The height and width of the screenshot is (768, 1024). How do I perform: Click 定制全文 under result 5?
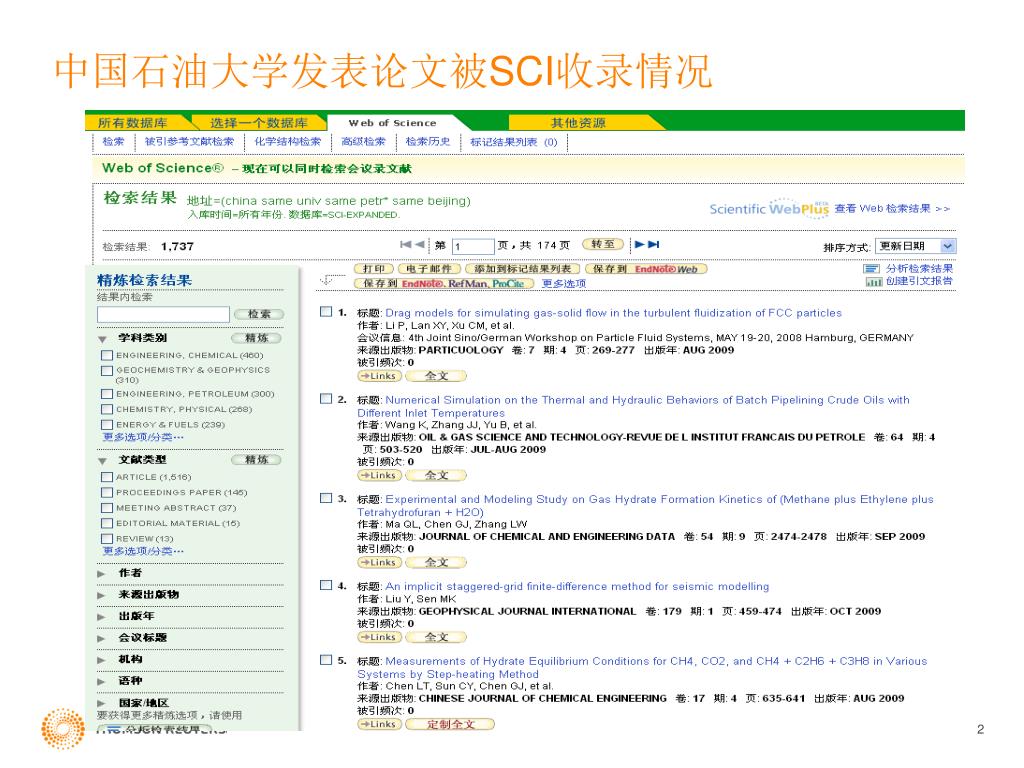coord(450,724)
